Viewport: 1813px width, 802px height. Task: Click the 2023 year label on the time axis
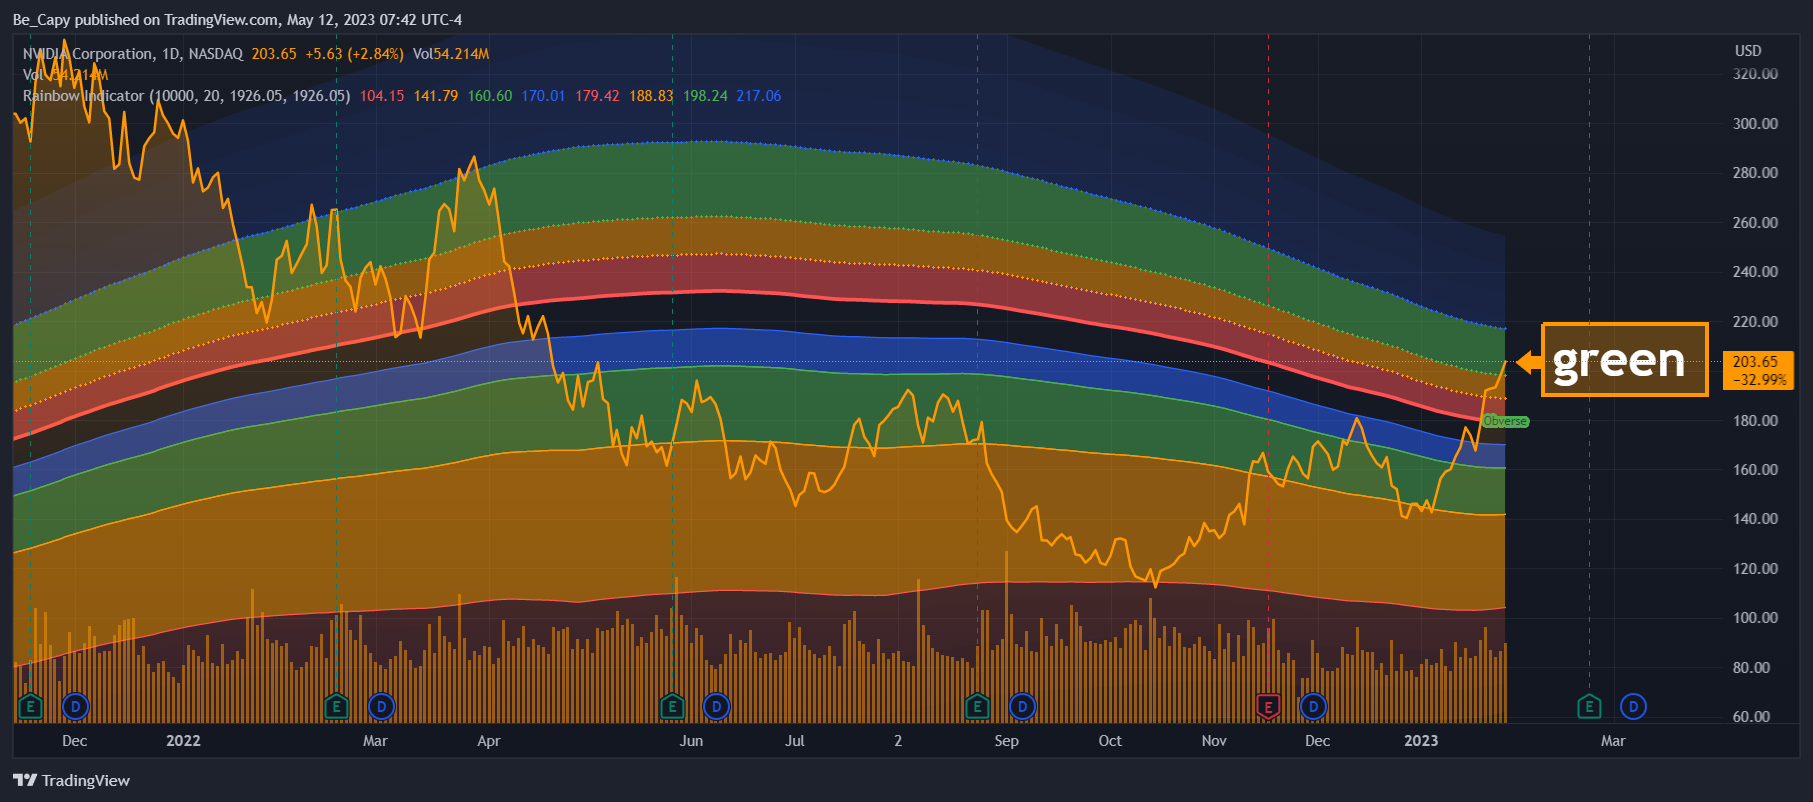(1421, 741)
